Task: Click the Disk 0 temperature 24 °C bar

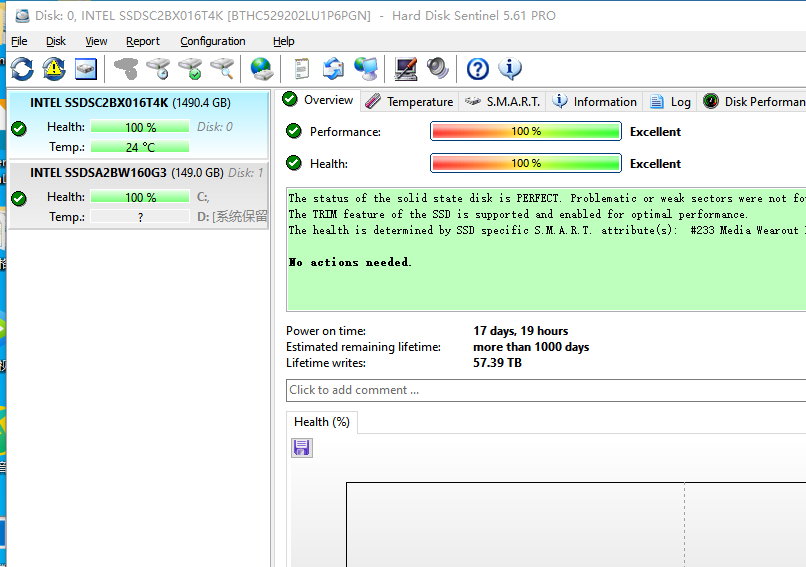Action: [x=140, y=147]
